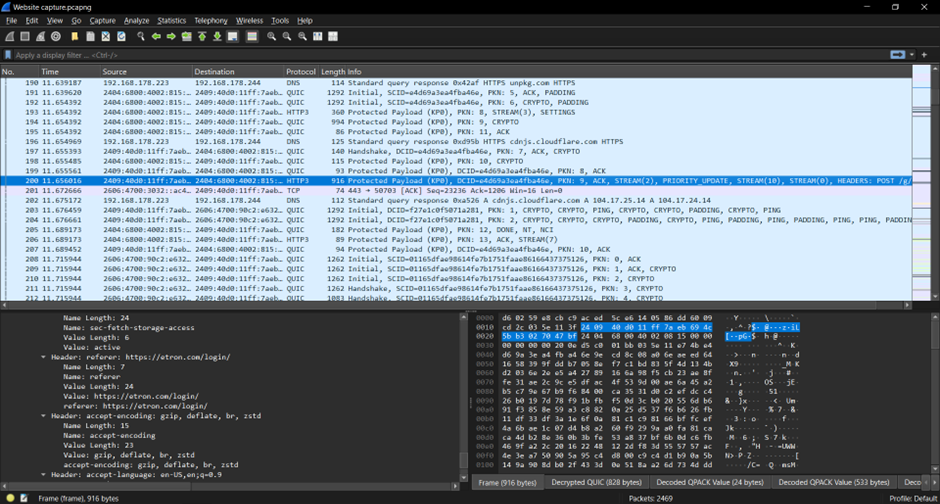Select packet 193 HTTP3 SETTINGS row
This screenshot has width=940, height=504.
point(456,112)
